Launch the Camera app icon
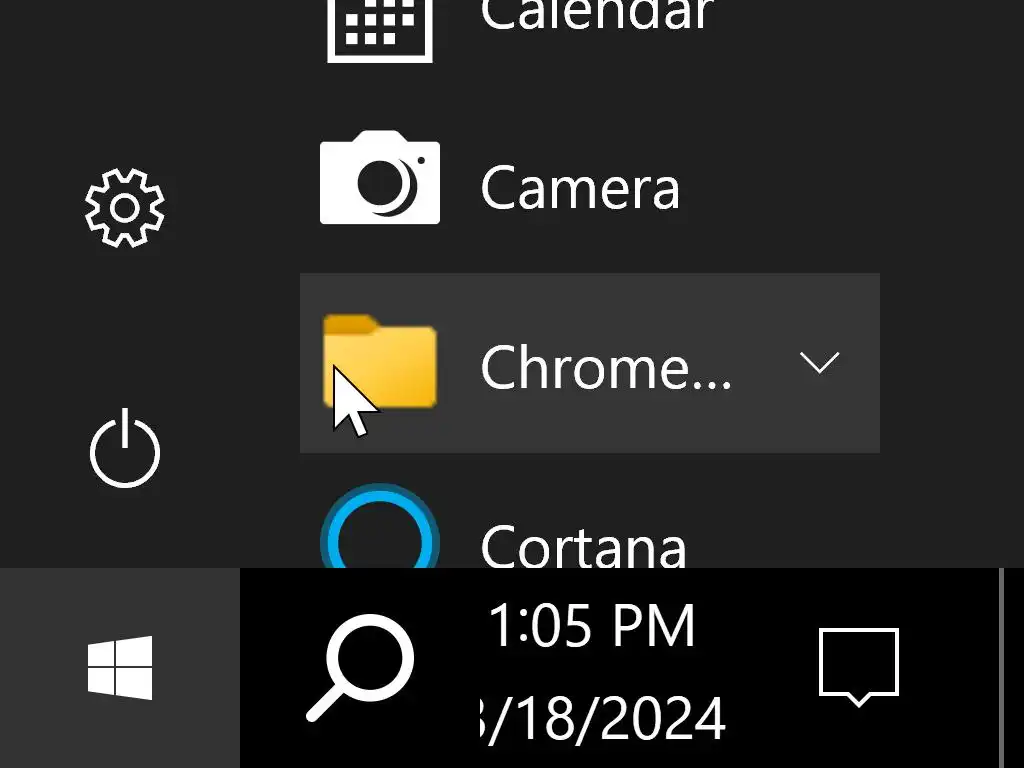The height and width of the screenshot is (768, 1024). pos(380,178)
